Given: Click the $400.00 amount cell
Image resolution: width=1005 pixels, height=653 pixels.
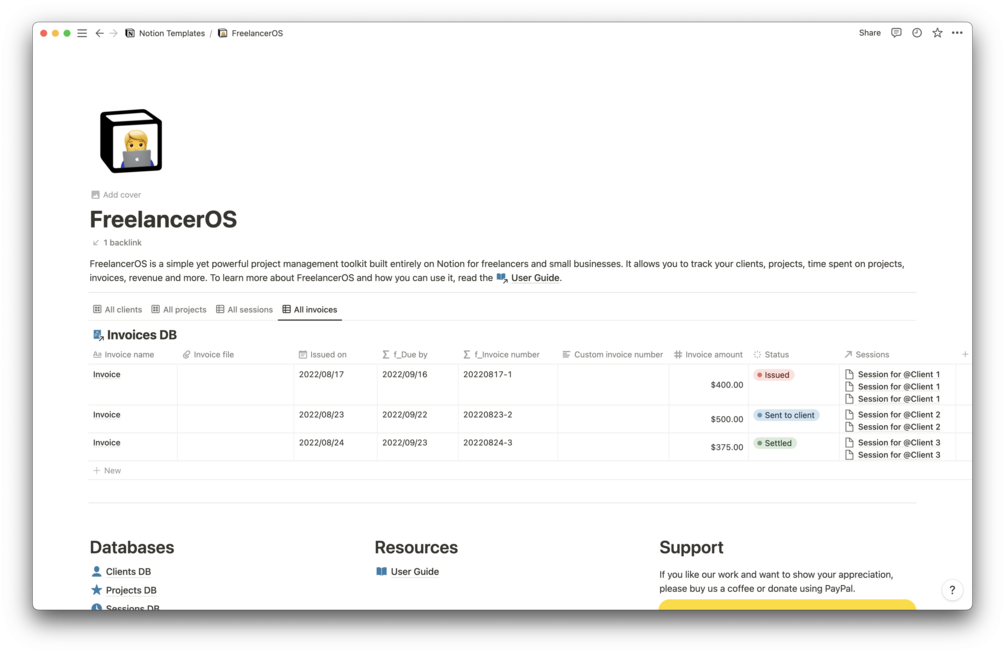Looking at the screenshot, I should click(x=708, y=384).
